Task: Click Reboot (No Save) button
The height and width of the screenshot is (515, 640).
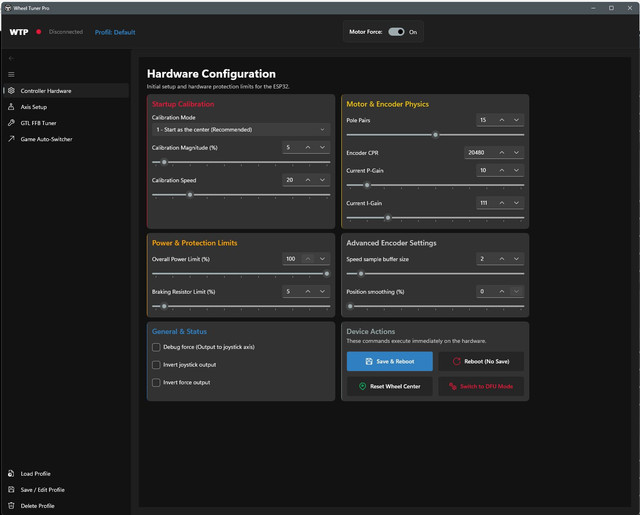Action: pos(481,362)
